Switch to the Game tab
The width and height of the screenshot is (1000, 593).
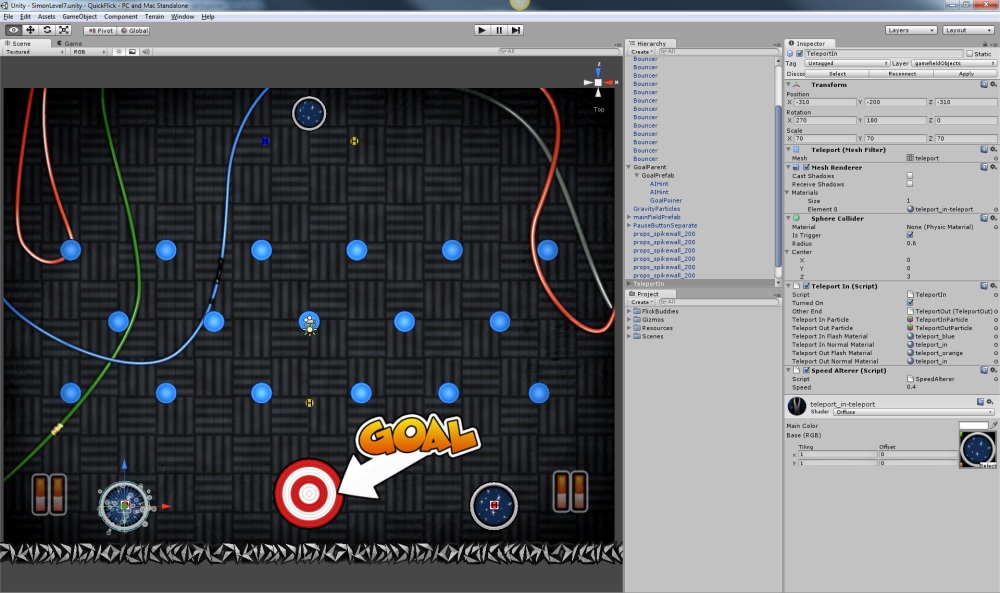click(x=70, y=43)
